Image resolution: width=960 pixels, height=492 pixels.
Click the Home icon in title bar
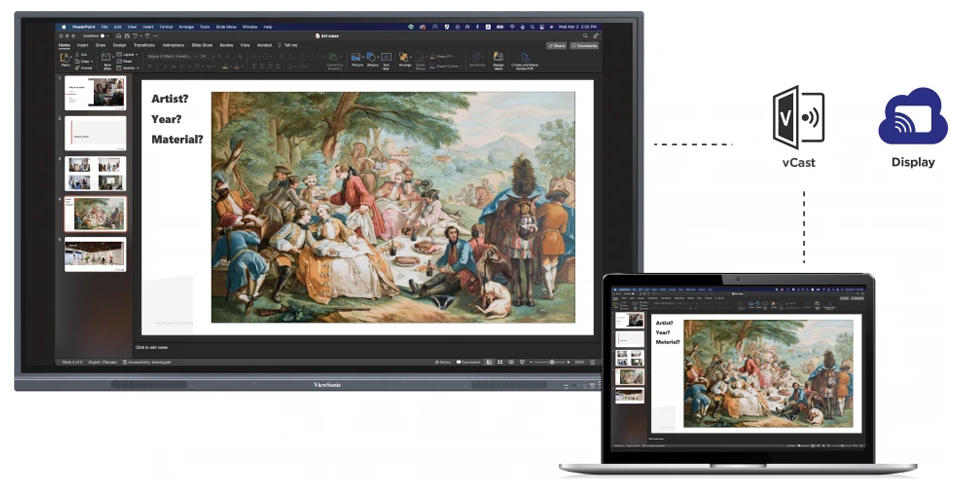click(x=118, y=35)
